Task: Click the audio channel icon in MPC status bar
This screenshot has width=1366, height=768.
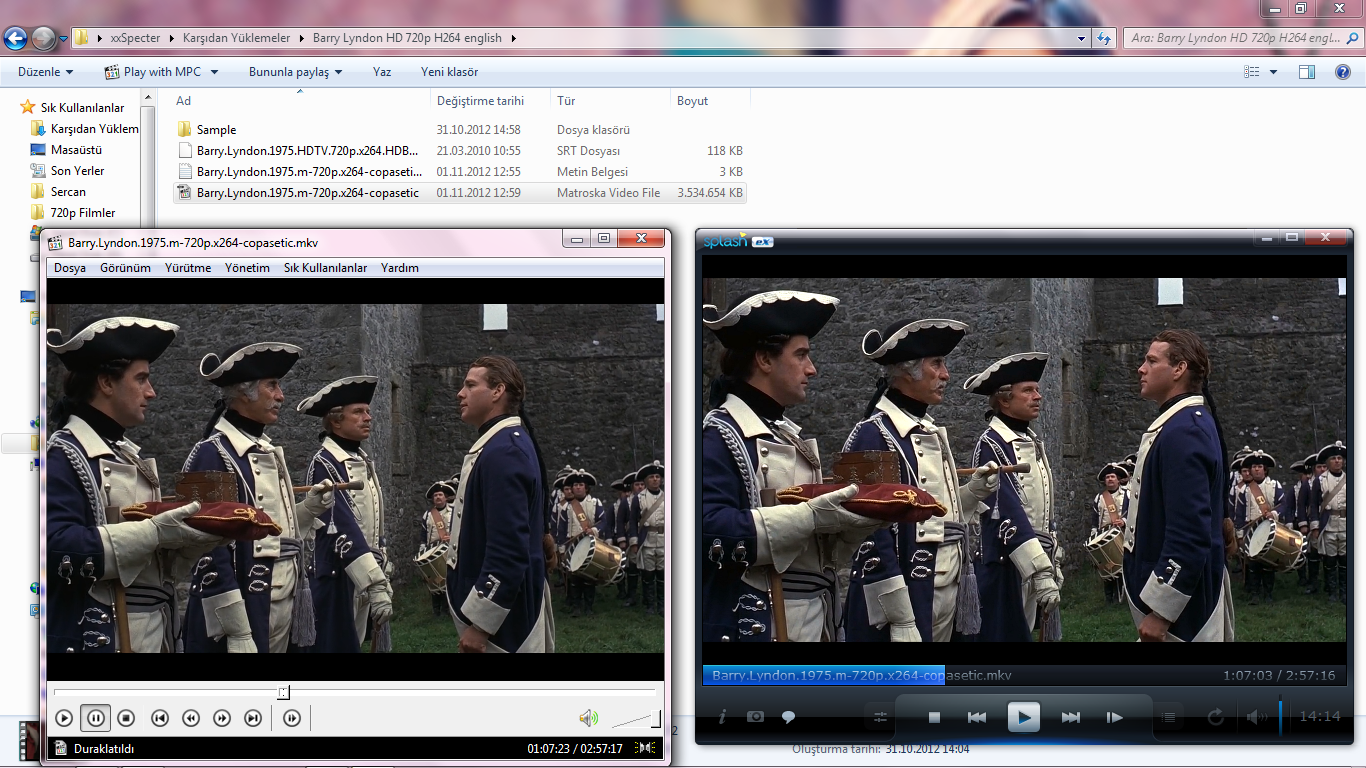Action: (647, 748)
